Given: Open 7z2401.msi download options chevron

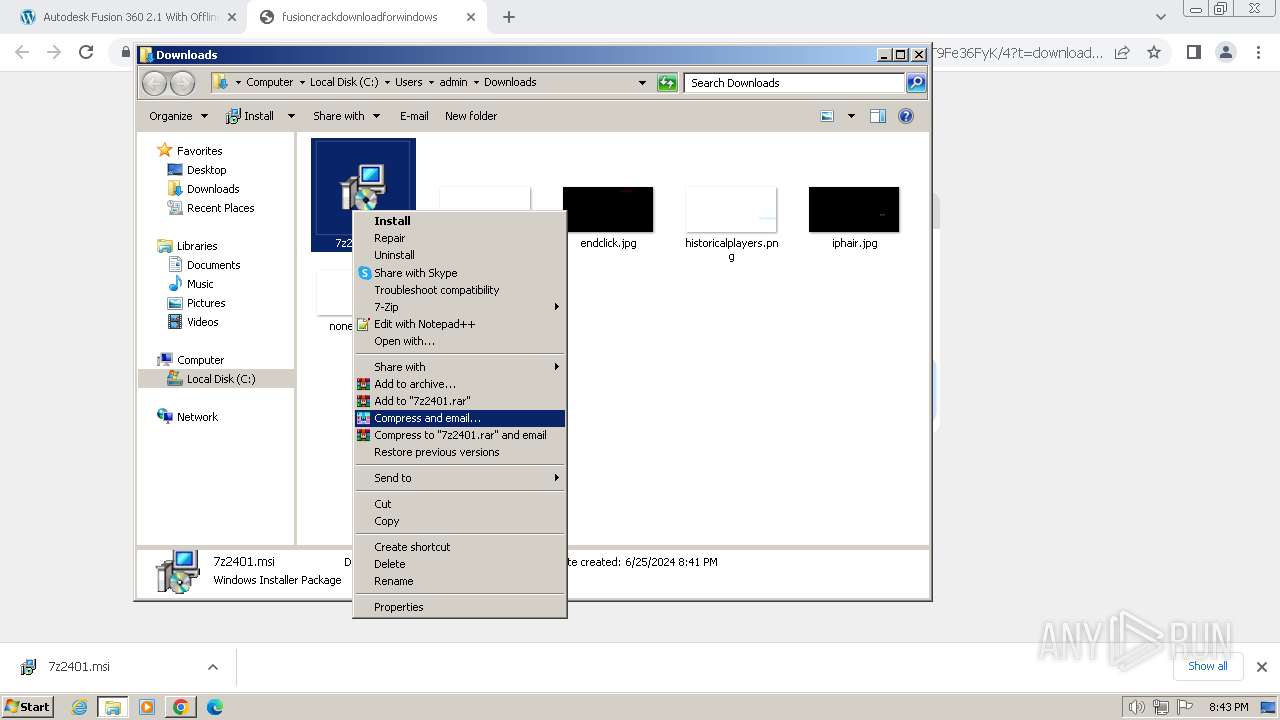Looking at the screenshot, I should tap(212, 667).
